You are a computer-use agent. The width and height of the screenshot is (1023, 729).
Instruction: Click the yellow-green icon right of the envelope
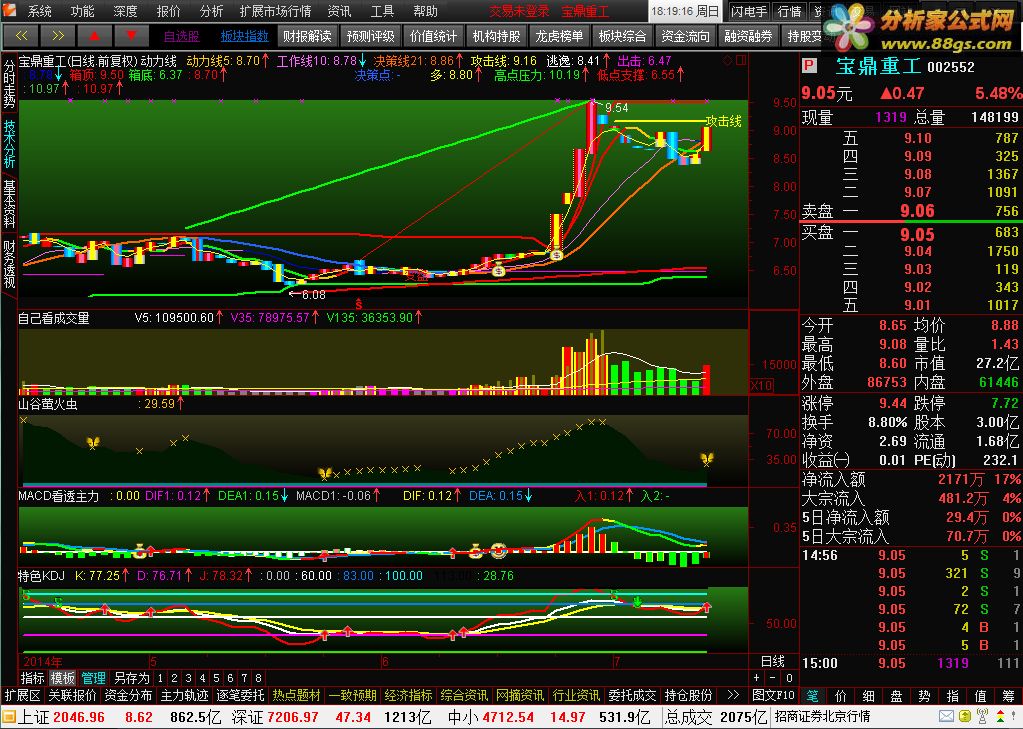(x=965, y=717)
